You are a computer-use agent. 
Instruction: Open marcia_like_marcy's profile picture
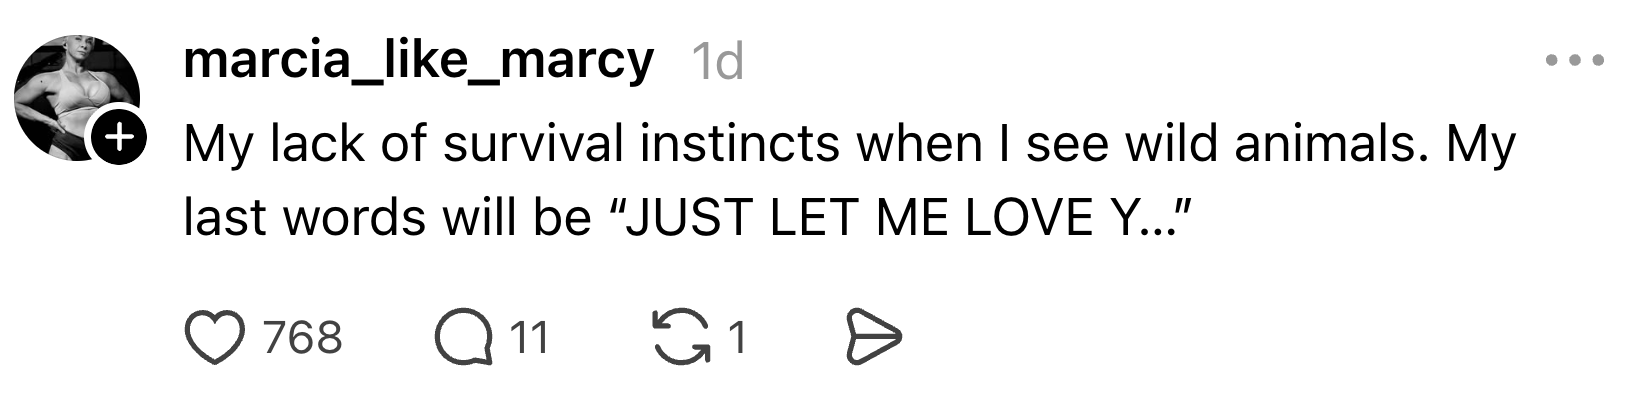pyautogui.click(x=70, y=88)
